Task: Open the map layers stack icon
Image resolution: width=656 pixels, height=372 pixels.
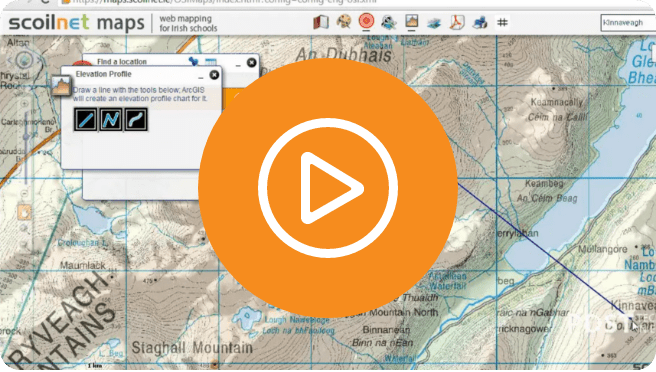Action: point(434,23)
